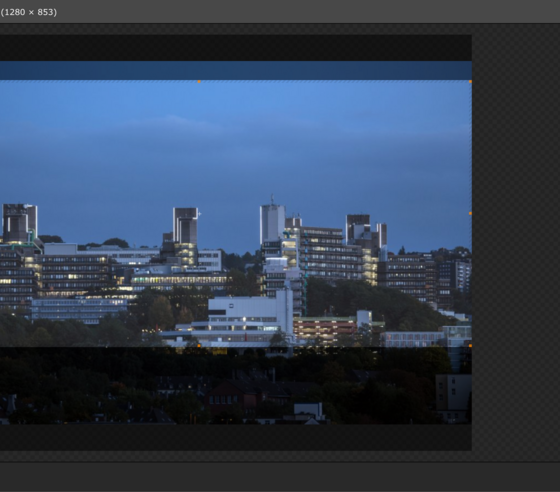This screenshot has width=560, height=492.
Task: Select the right-middle orange crop handle
Action: click(x=470, y=214)
